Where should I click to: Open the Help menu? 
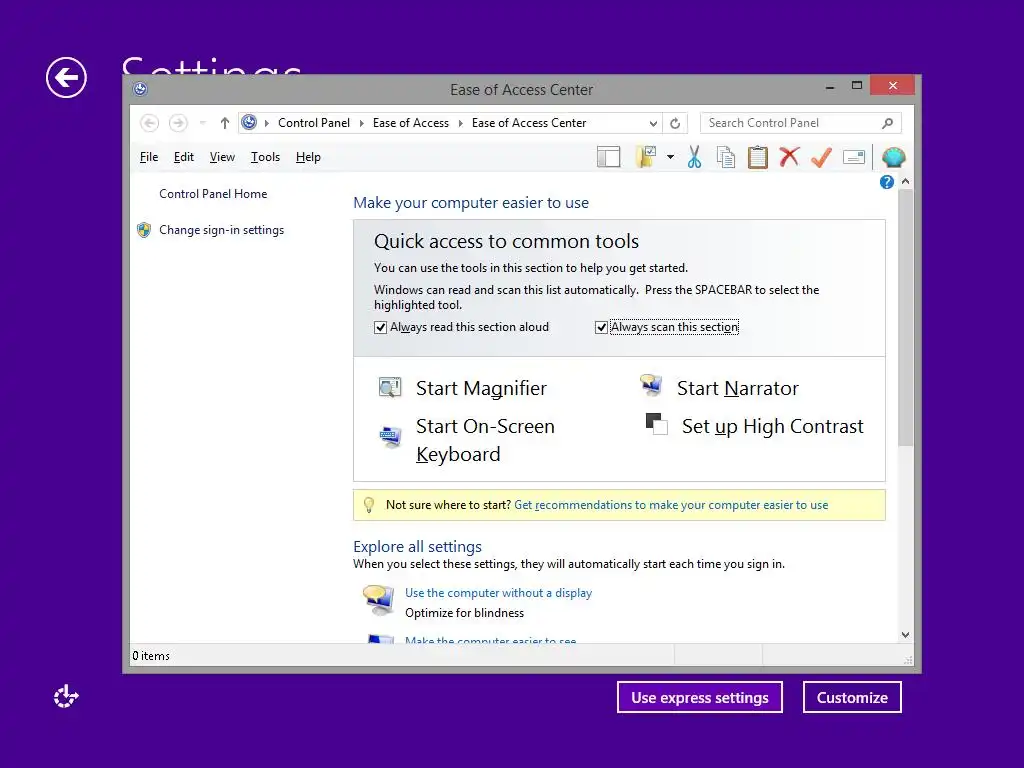click(308, 157)
